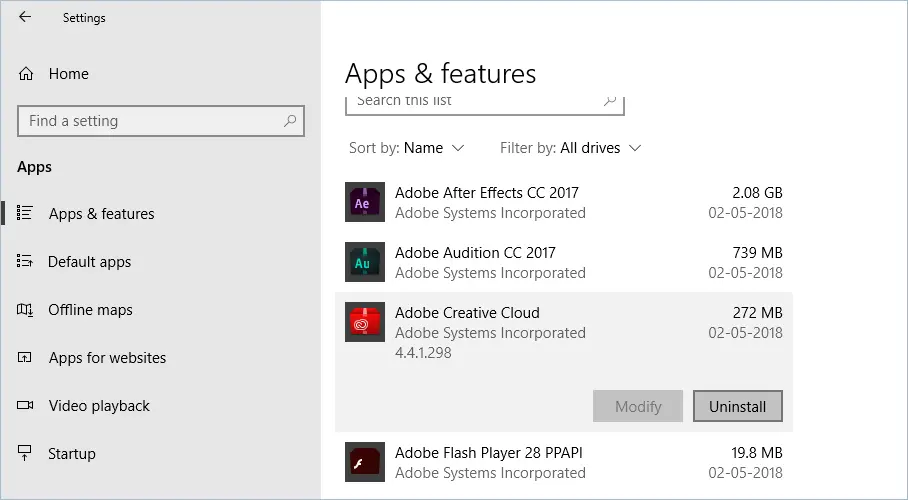Click the Offline maps icon
Screen dimensions: 908x500
(26, 310)
